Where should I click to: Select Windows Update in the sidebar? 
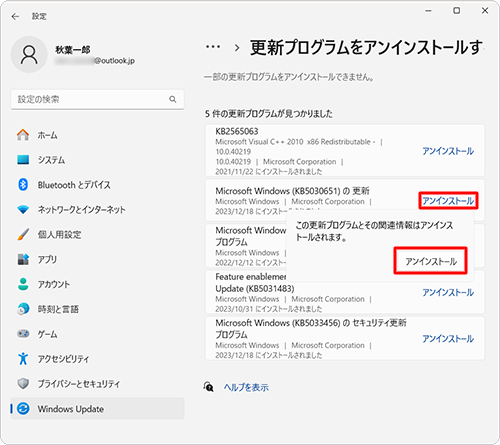point(97,409)
